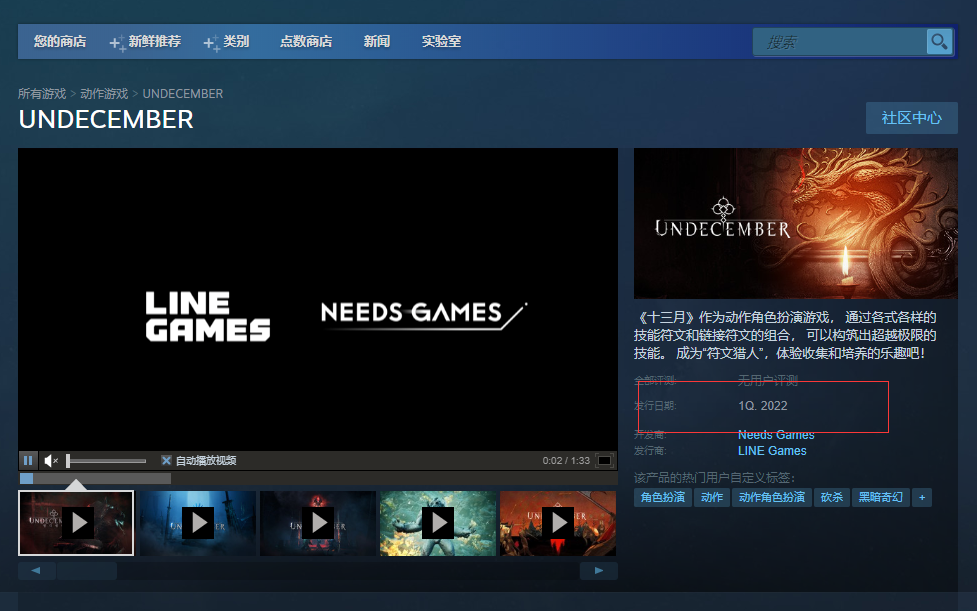
Task: Click the UNDECEMBER breadcrumb link
Action: (183, 93)
